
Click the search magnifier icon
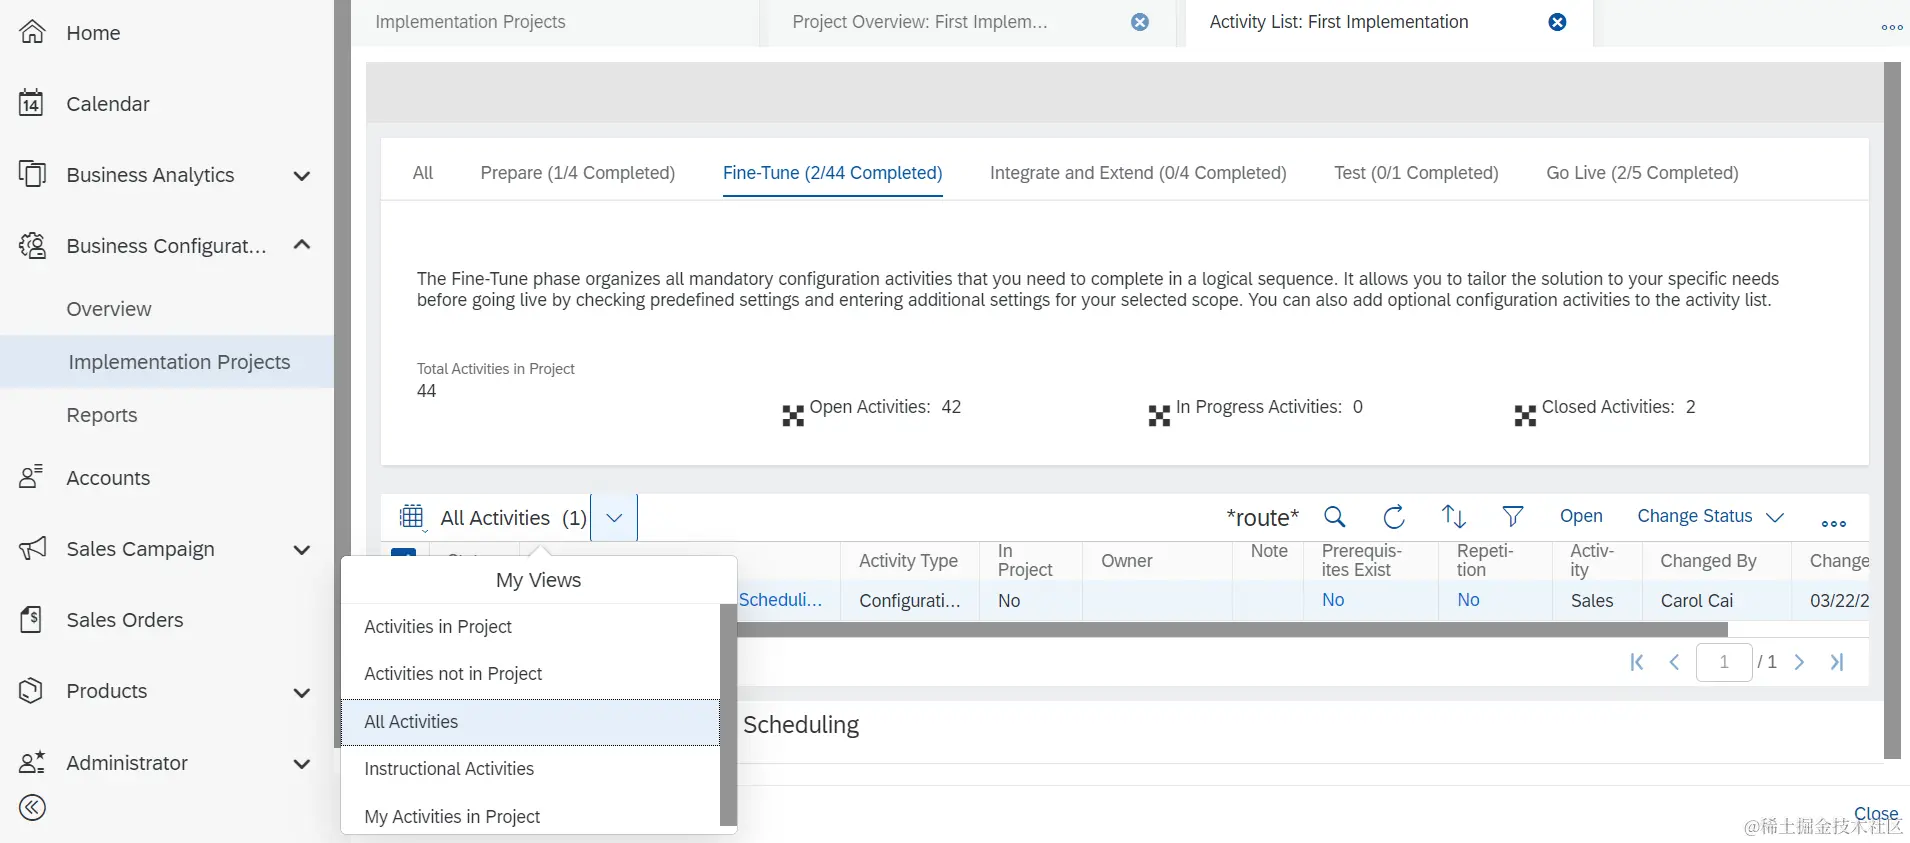tap(1334, 517)
